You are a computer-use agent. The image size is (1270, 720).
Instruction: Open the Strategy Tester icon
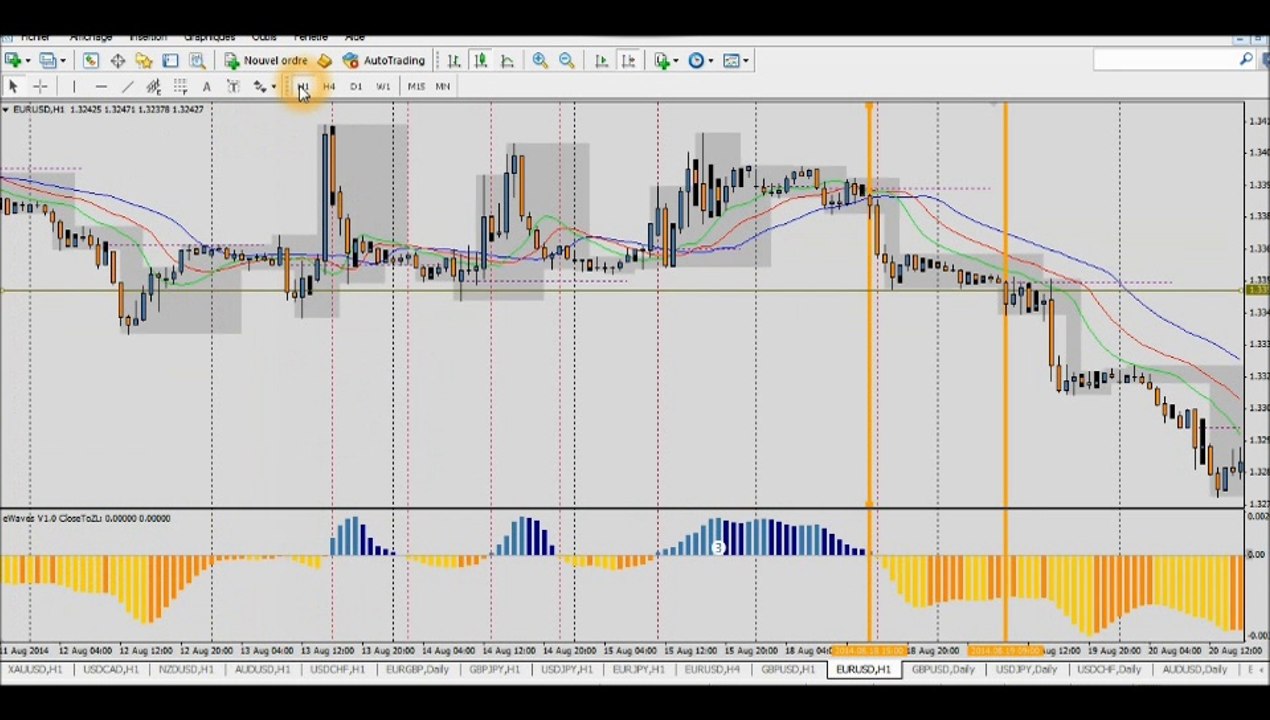tap(197, 61)
